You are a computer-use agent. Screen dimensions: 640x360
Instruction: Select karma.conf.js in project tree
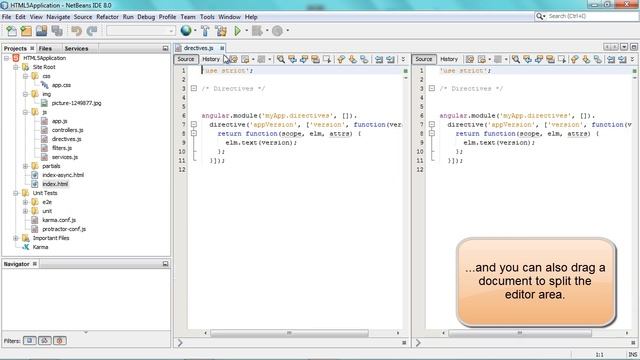pos(59,220)
